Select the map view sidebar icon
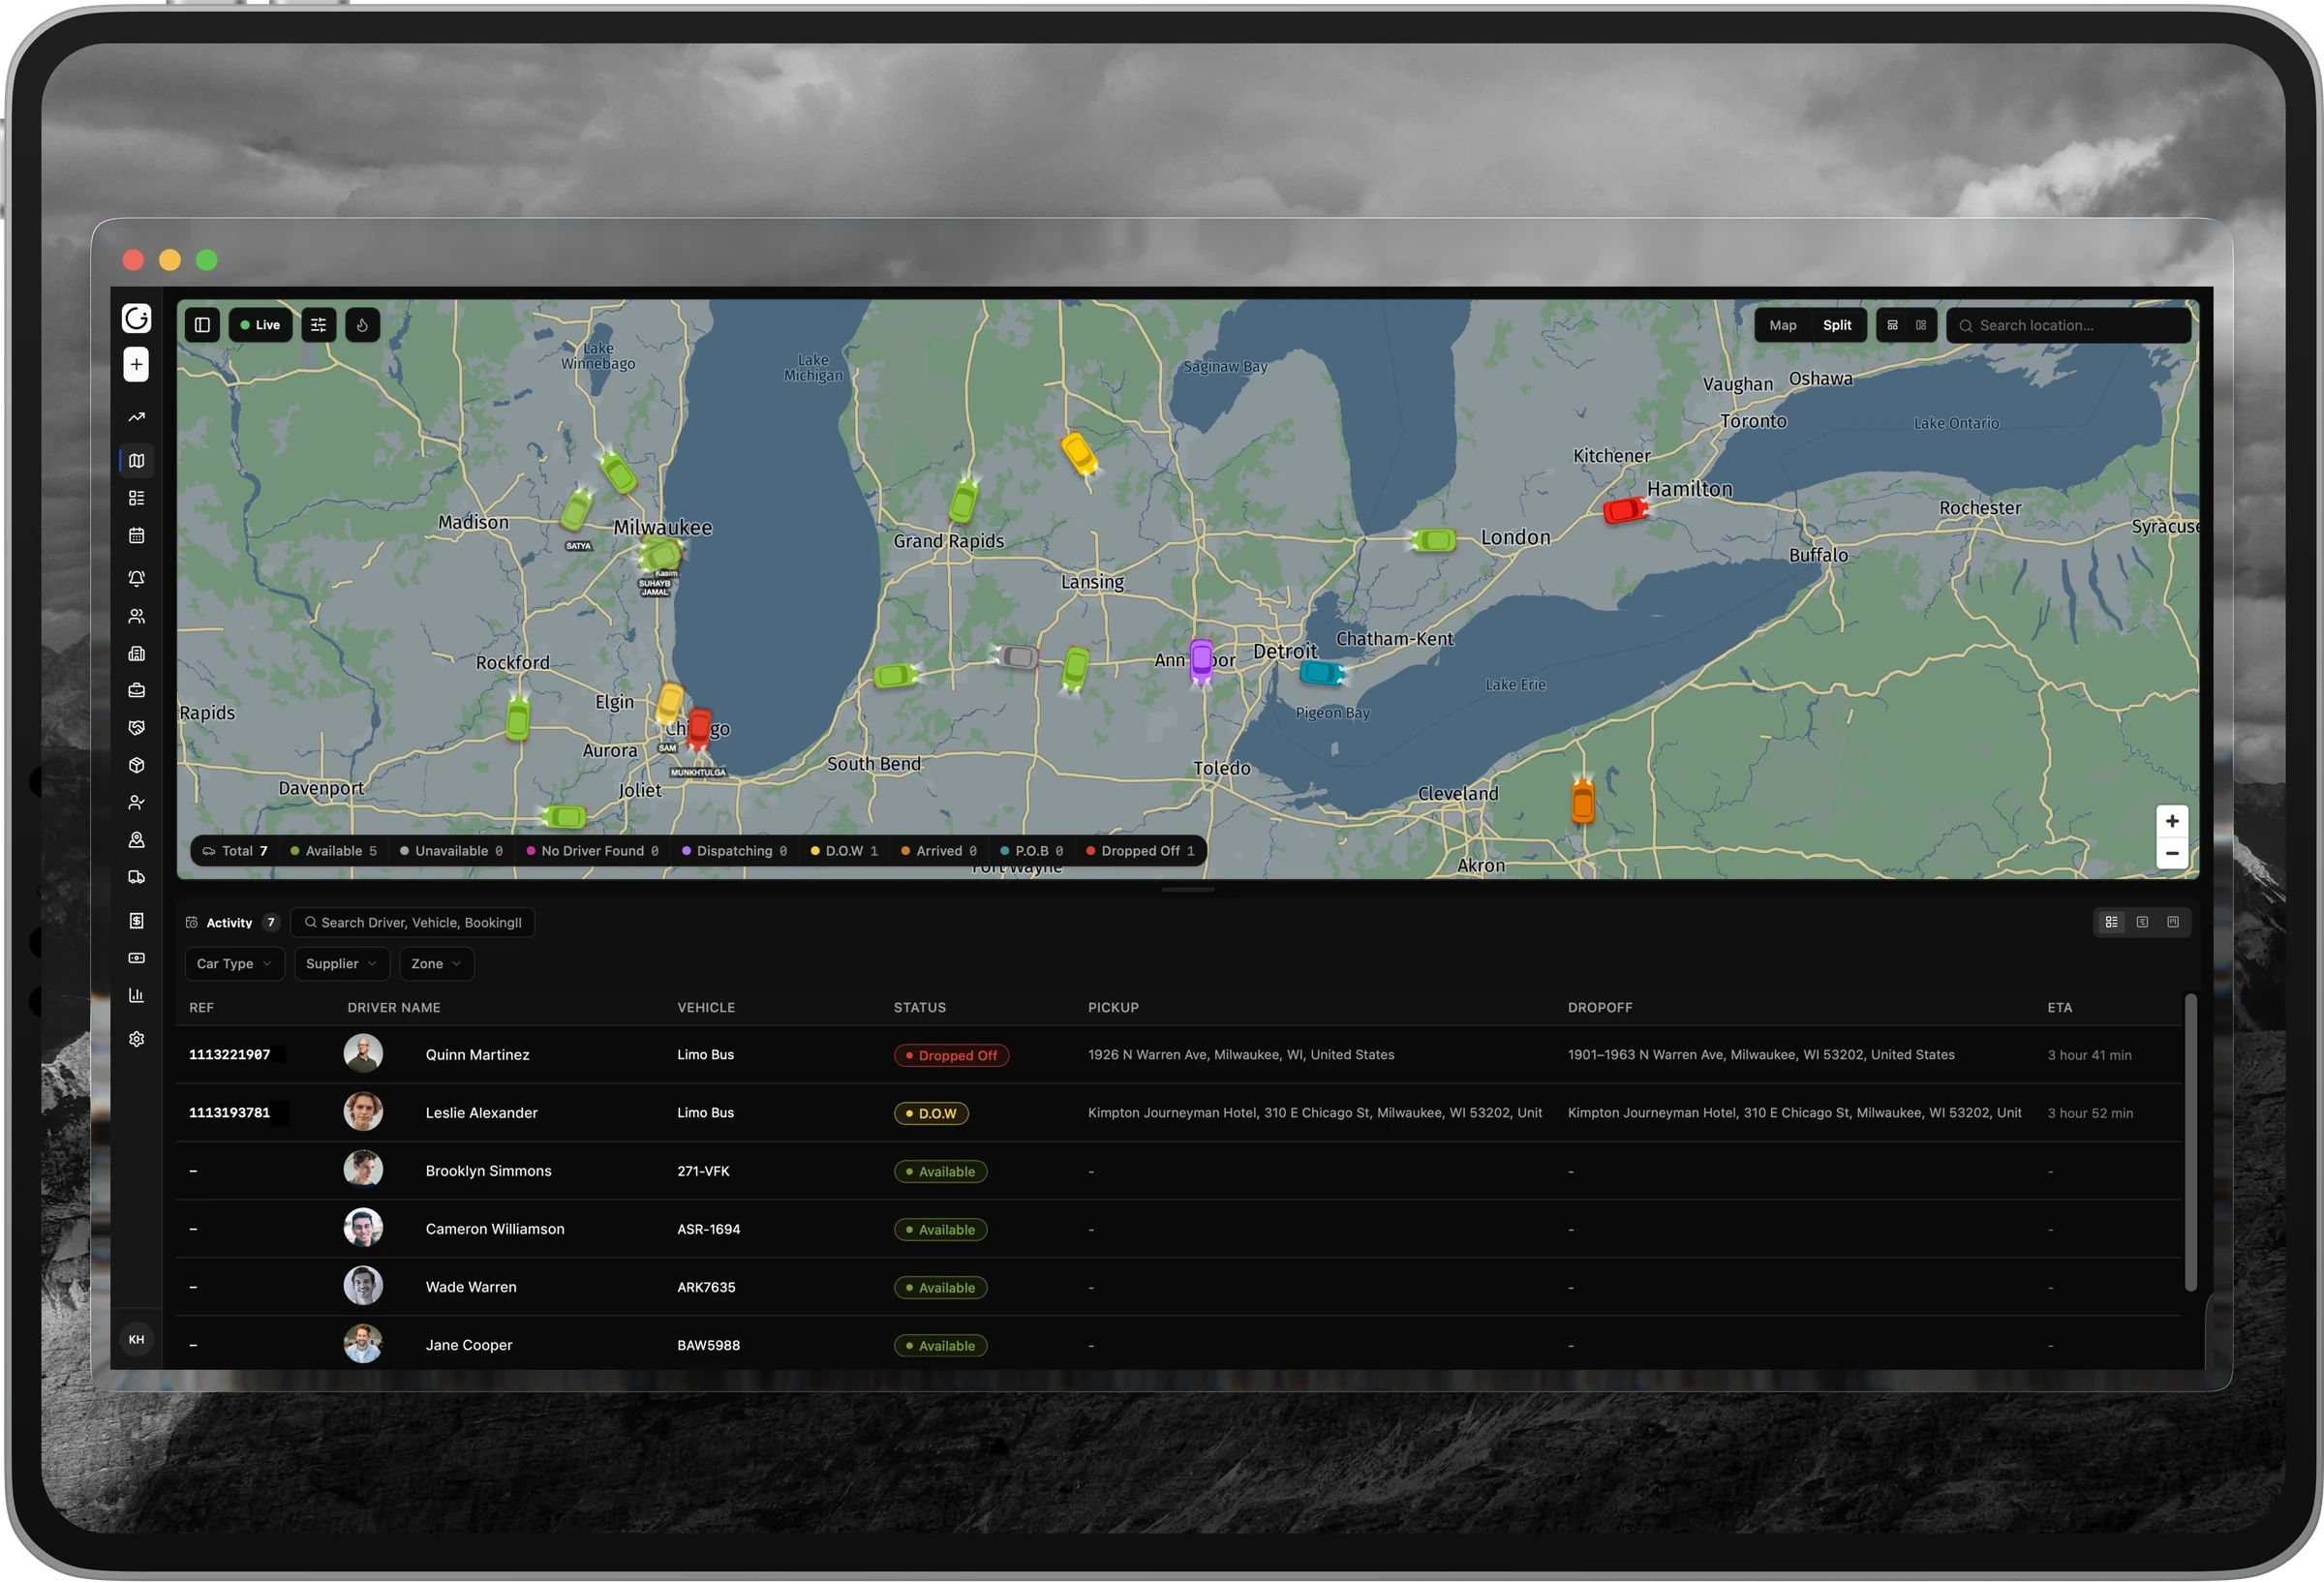 [136, 461]
